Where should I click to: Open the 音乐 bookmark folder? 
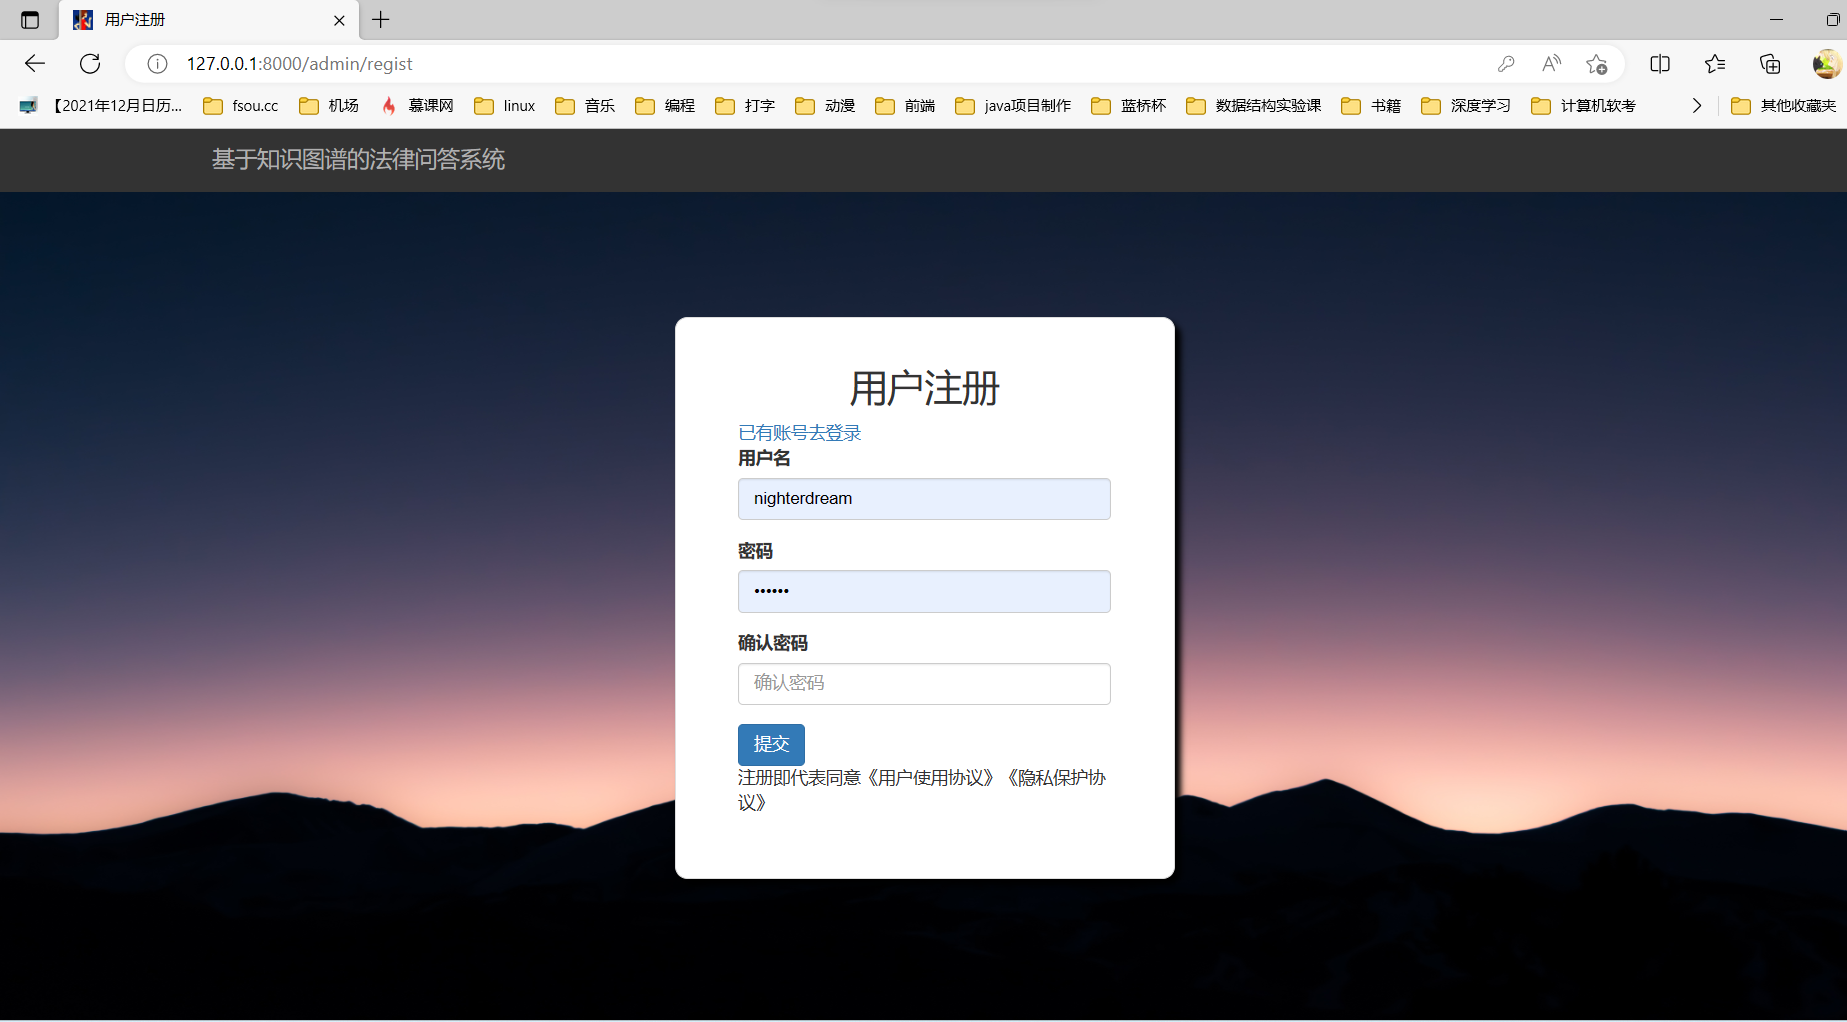pos(585,106)
